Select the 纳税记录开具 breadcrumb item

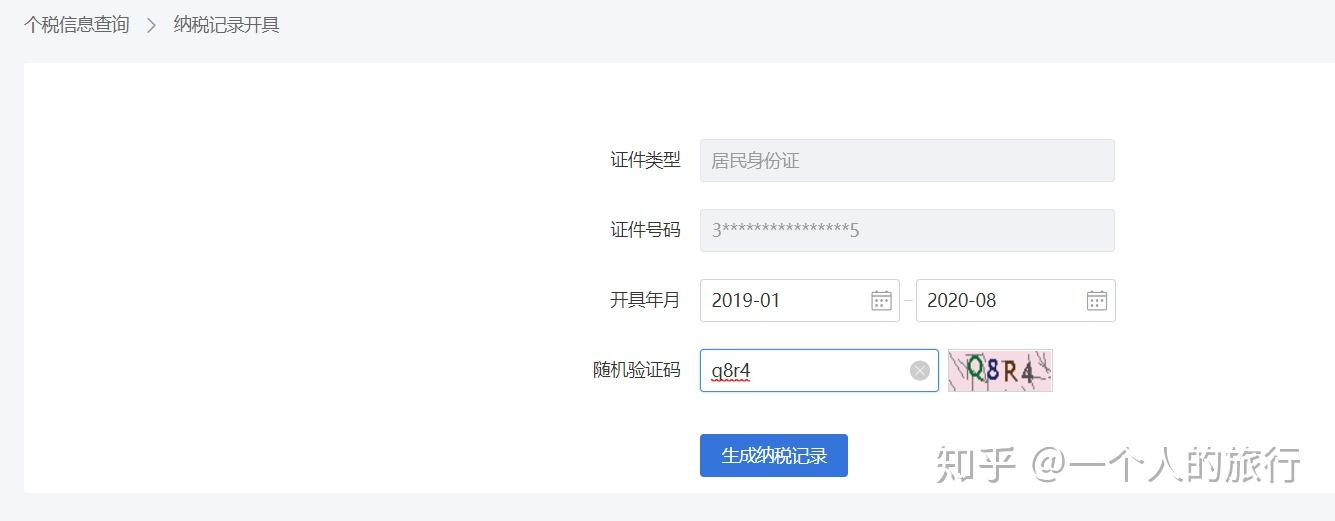[226, 25]
